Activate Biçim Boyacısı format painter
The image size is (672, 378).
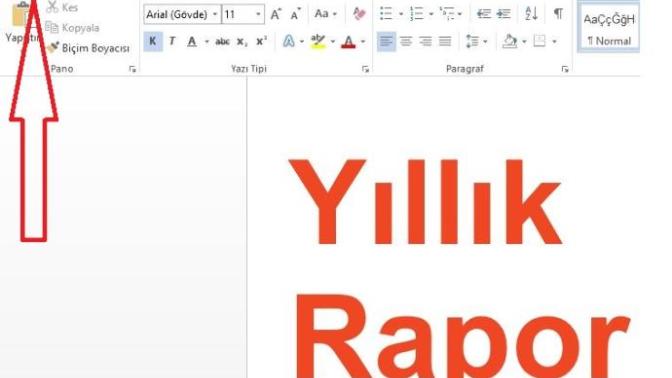(88, 48)
